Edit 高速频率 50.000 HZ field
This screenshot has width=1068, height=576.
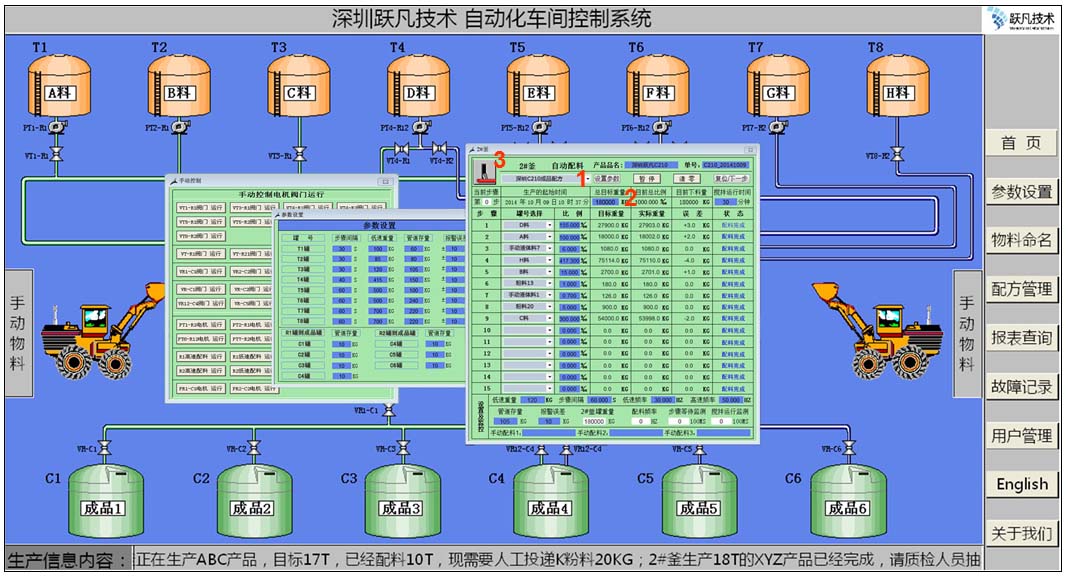[x=731, y=400]
